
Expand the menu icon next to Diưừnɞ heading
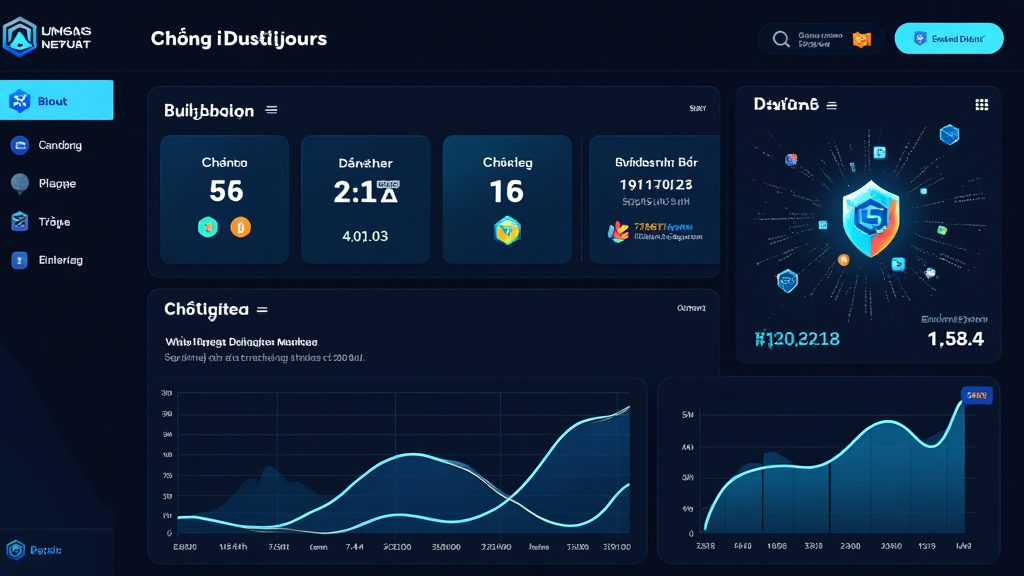click(832, 105)
